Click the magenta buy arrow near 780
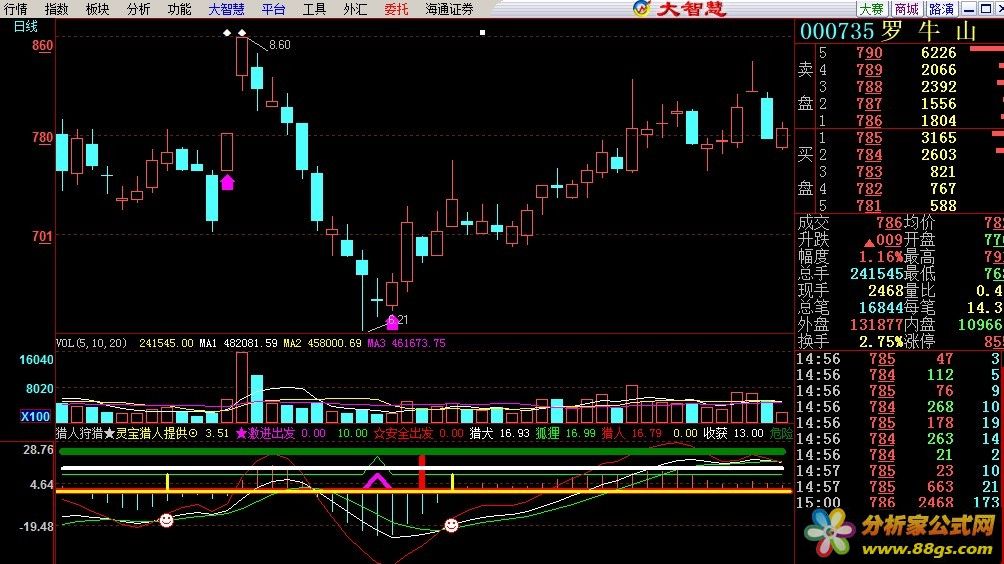Screen dimensions: 1004x564 [x=227, y=182]
